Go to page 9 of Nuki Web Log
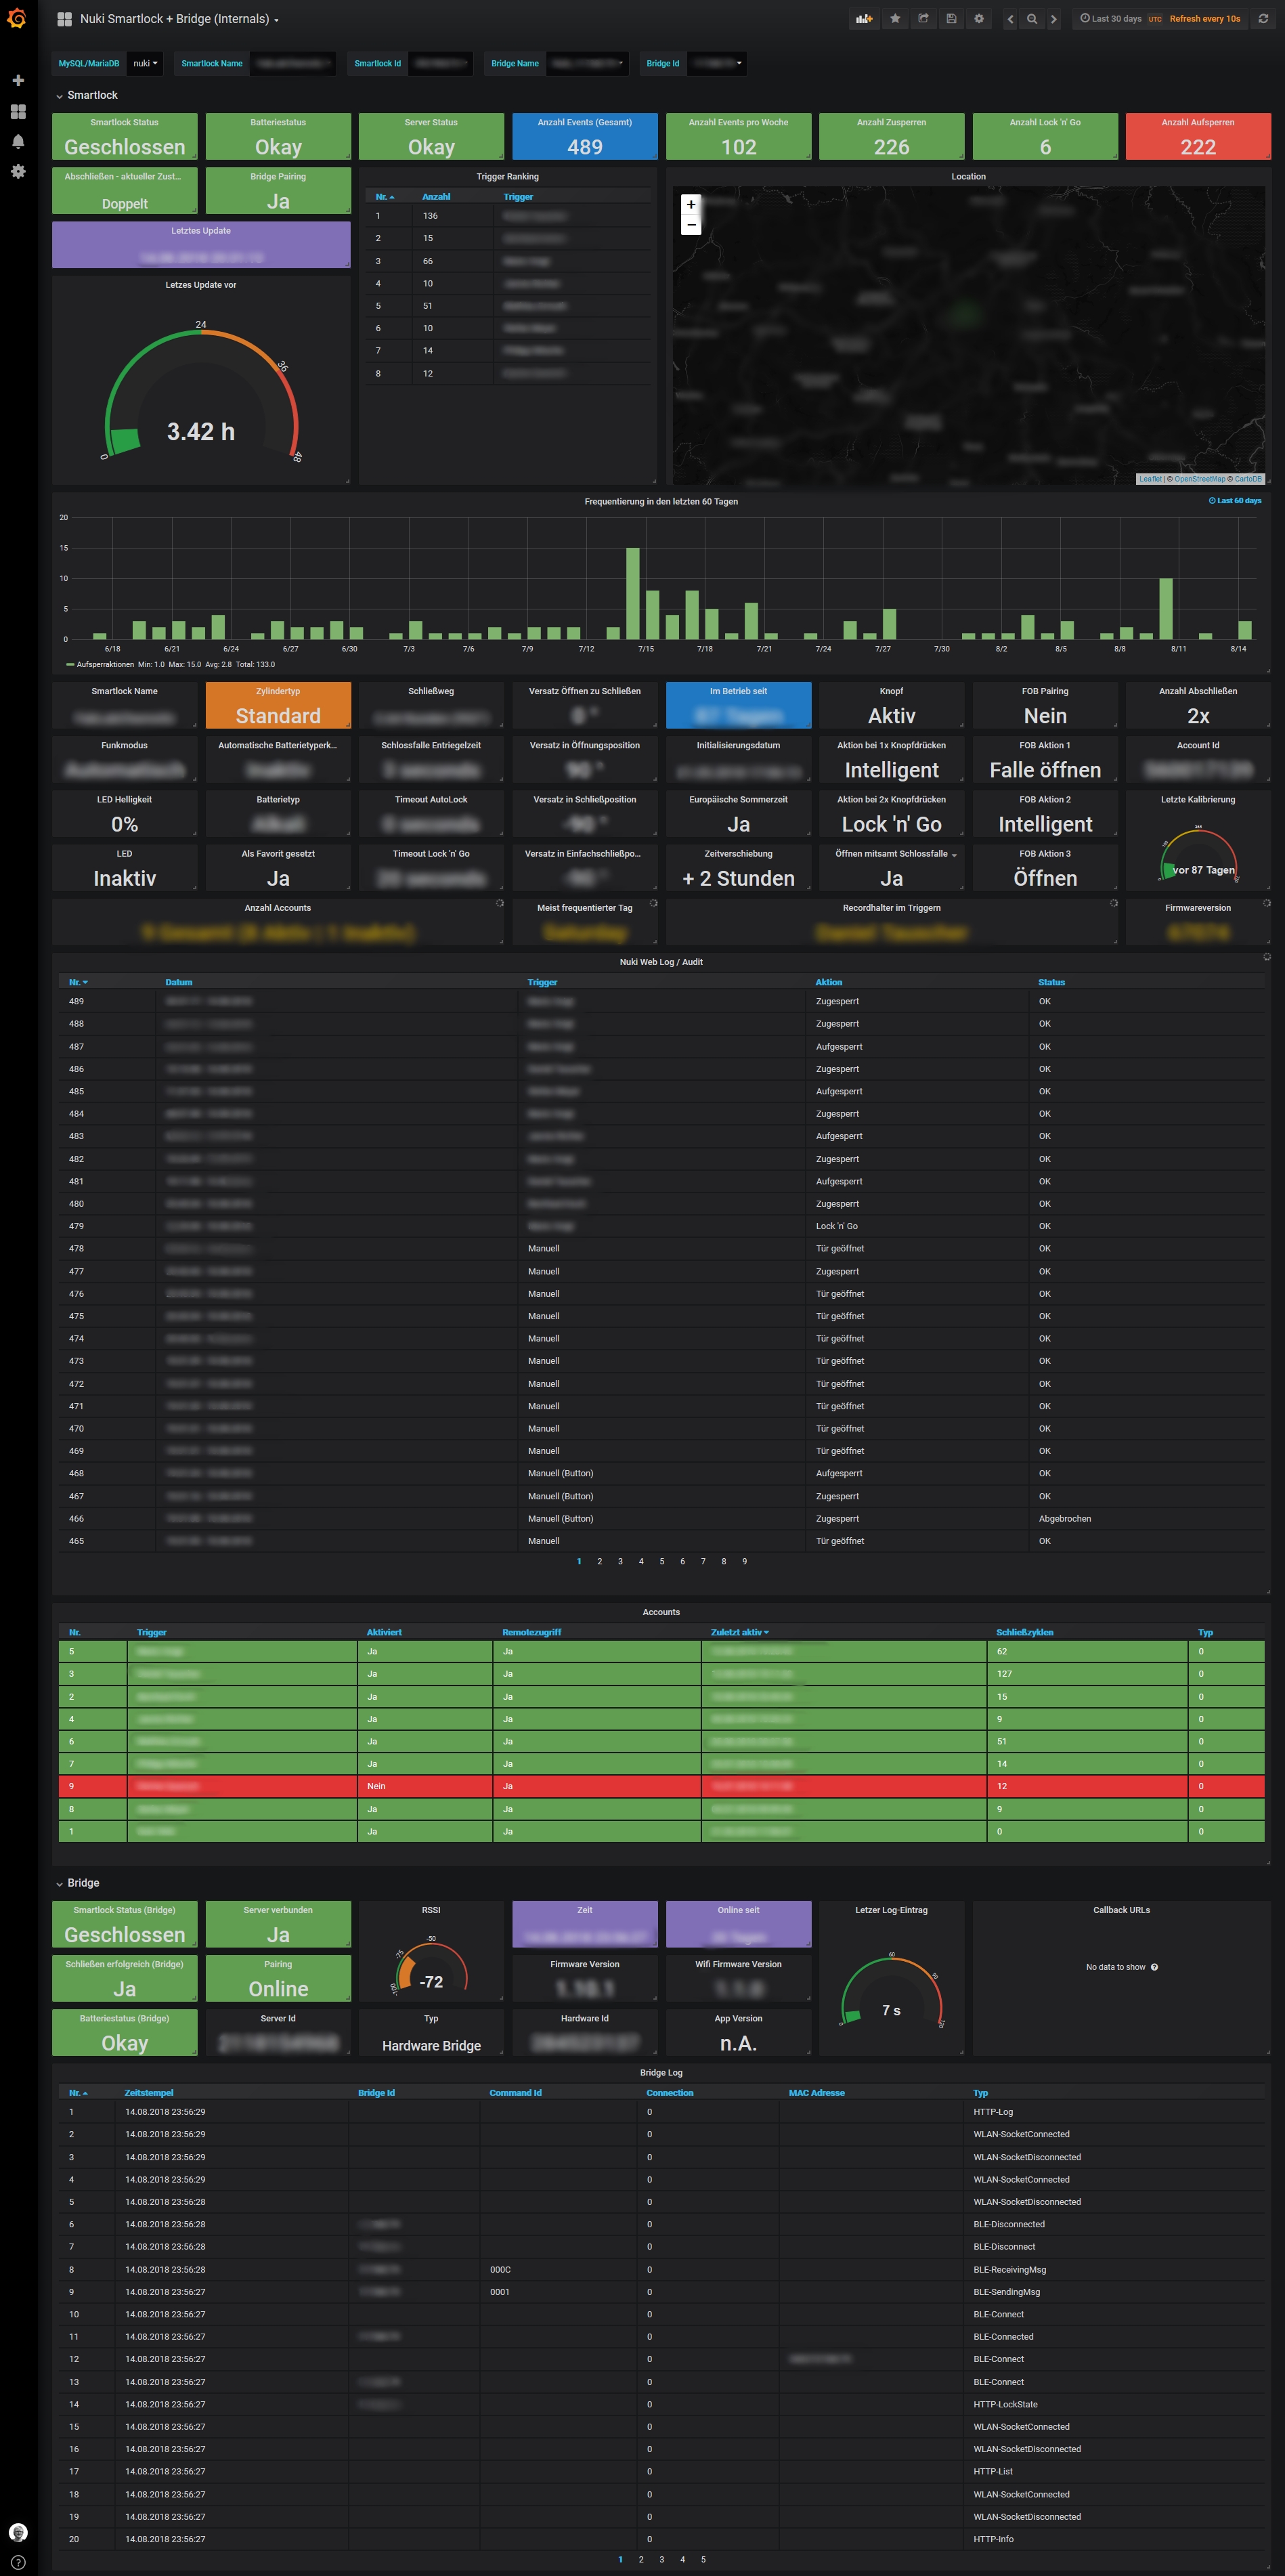Image resolution: width=1285 pixels, height=2576 pixels. pyautogui.click(x=745, y=1561)
